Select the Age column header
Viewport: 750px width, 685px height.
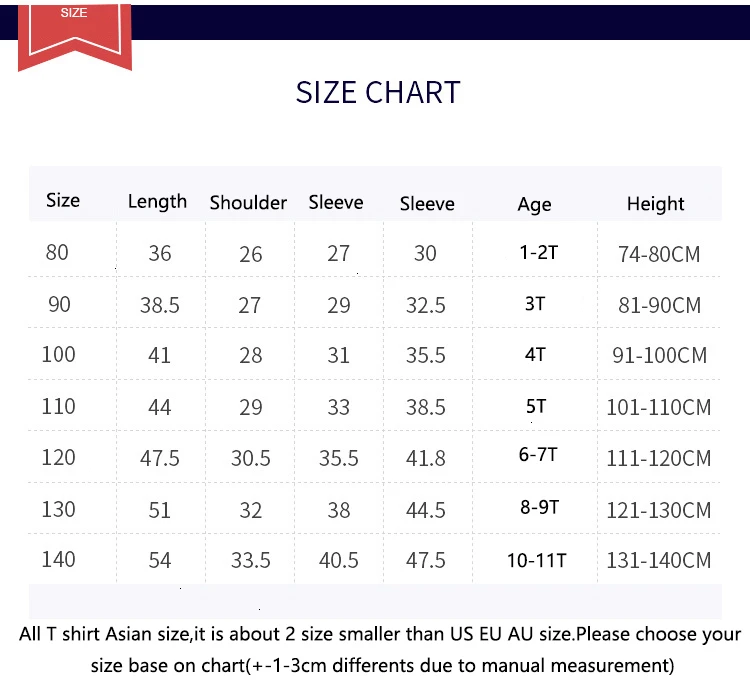tap(534, 204)
